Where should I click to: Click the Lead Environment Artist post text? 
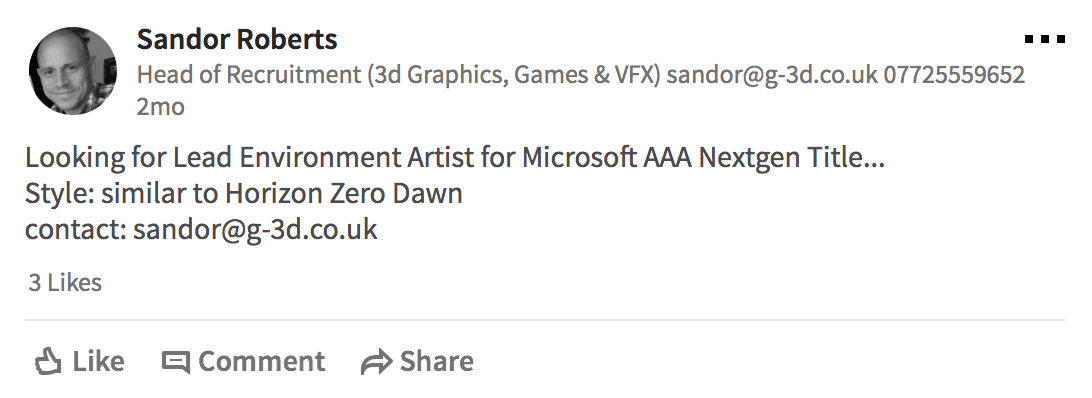coord(322,158)
